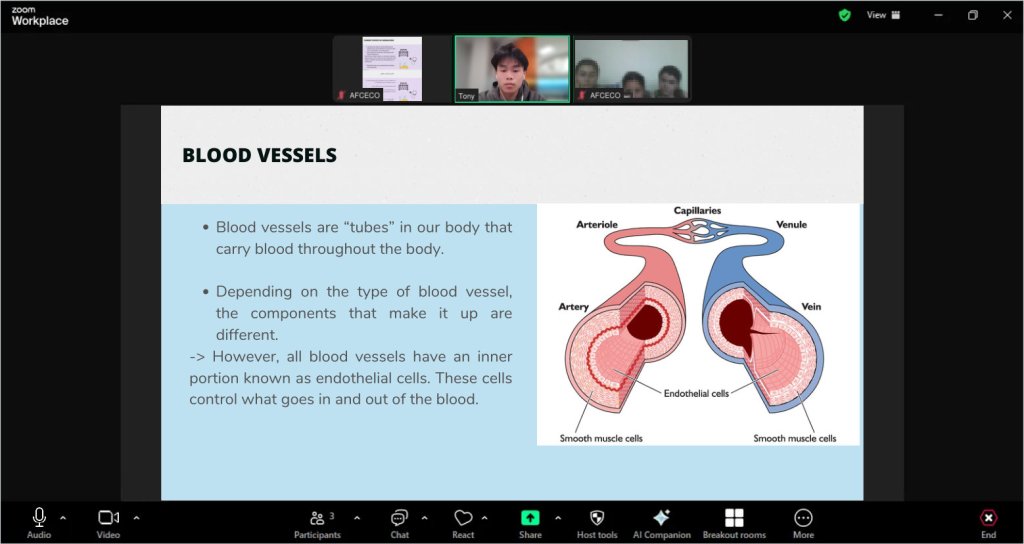Open the Participants panel

click(x=317, y=523)
